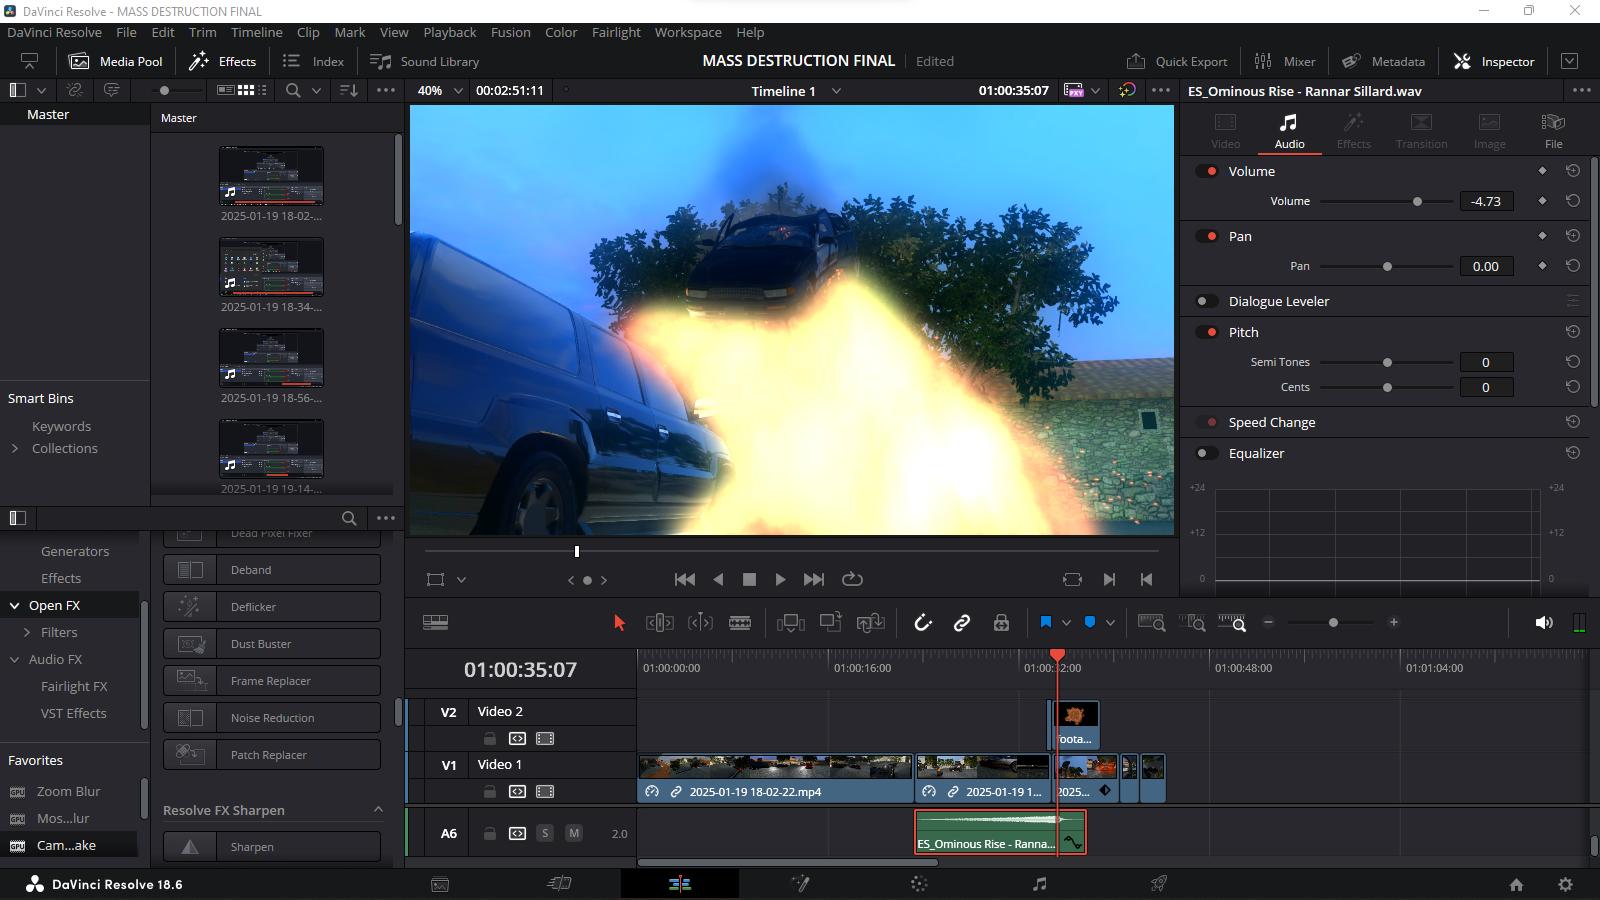Switch to the File inspector tab
The image size is (1600, 900).
[1553, 130]
